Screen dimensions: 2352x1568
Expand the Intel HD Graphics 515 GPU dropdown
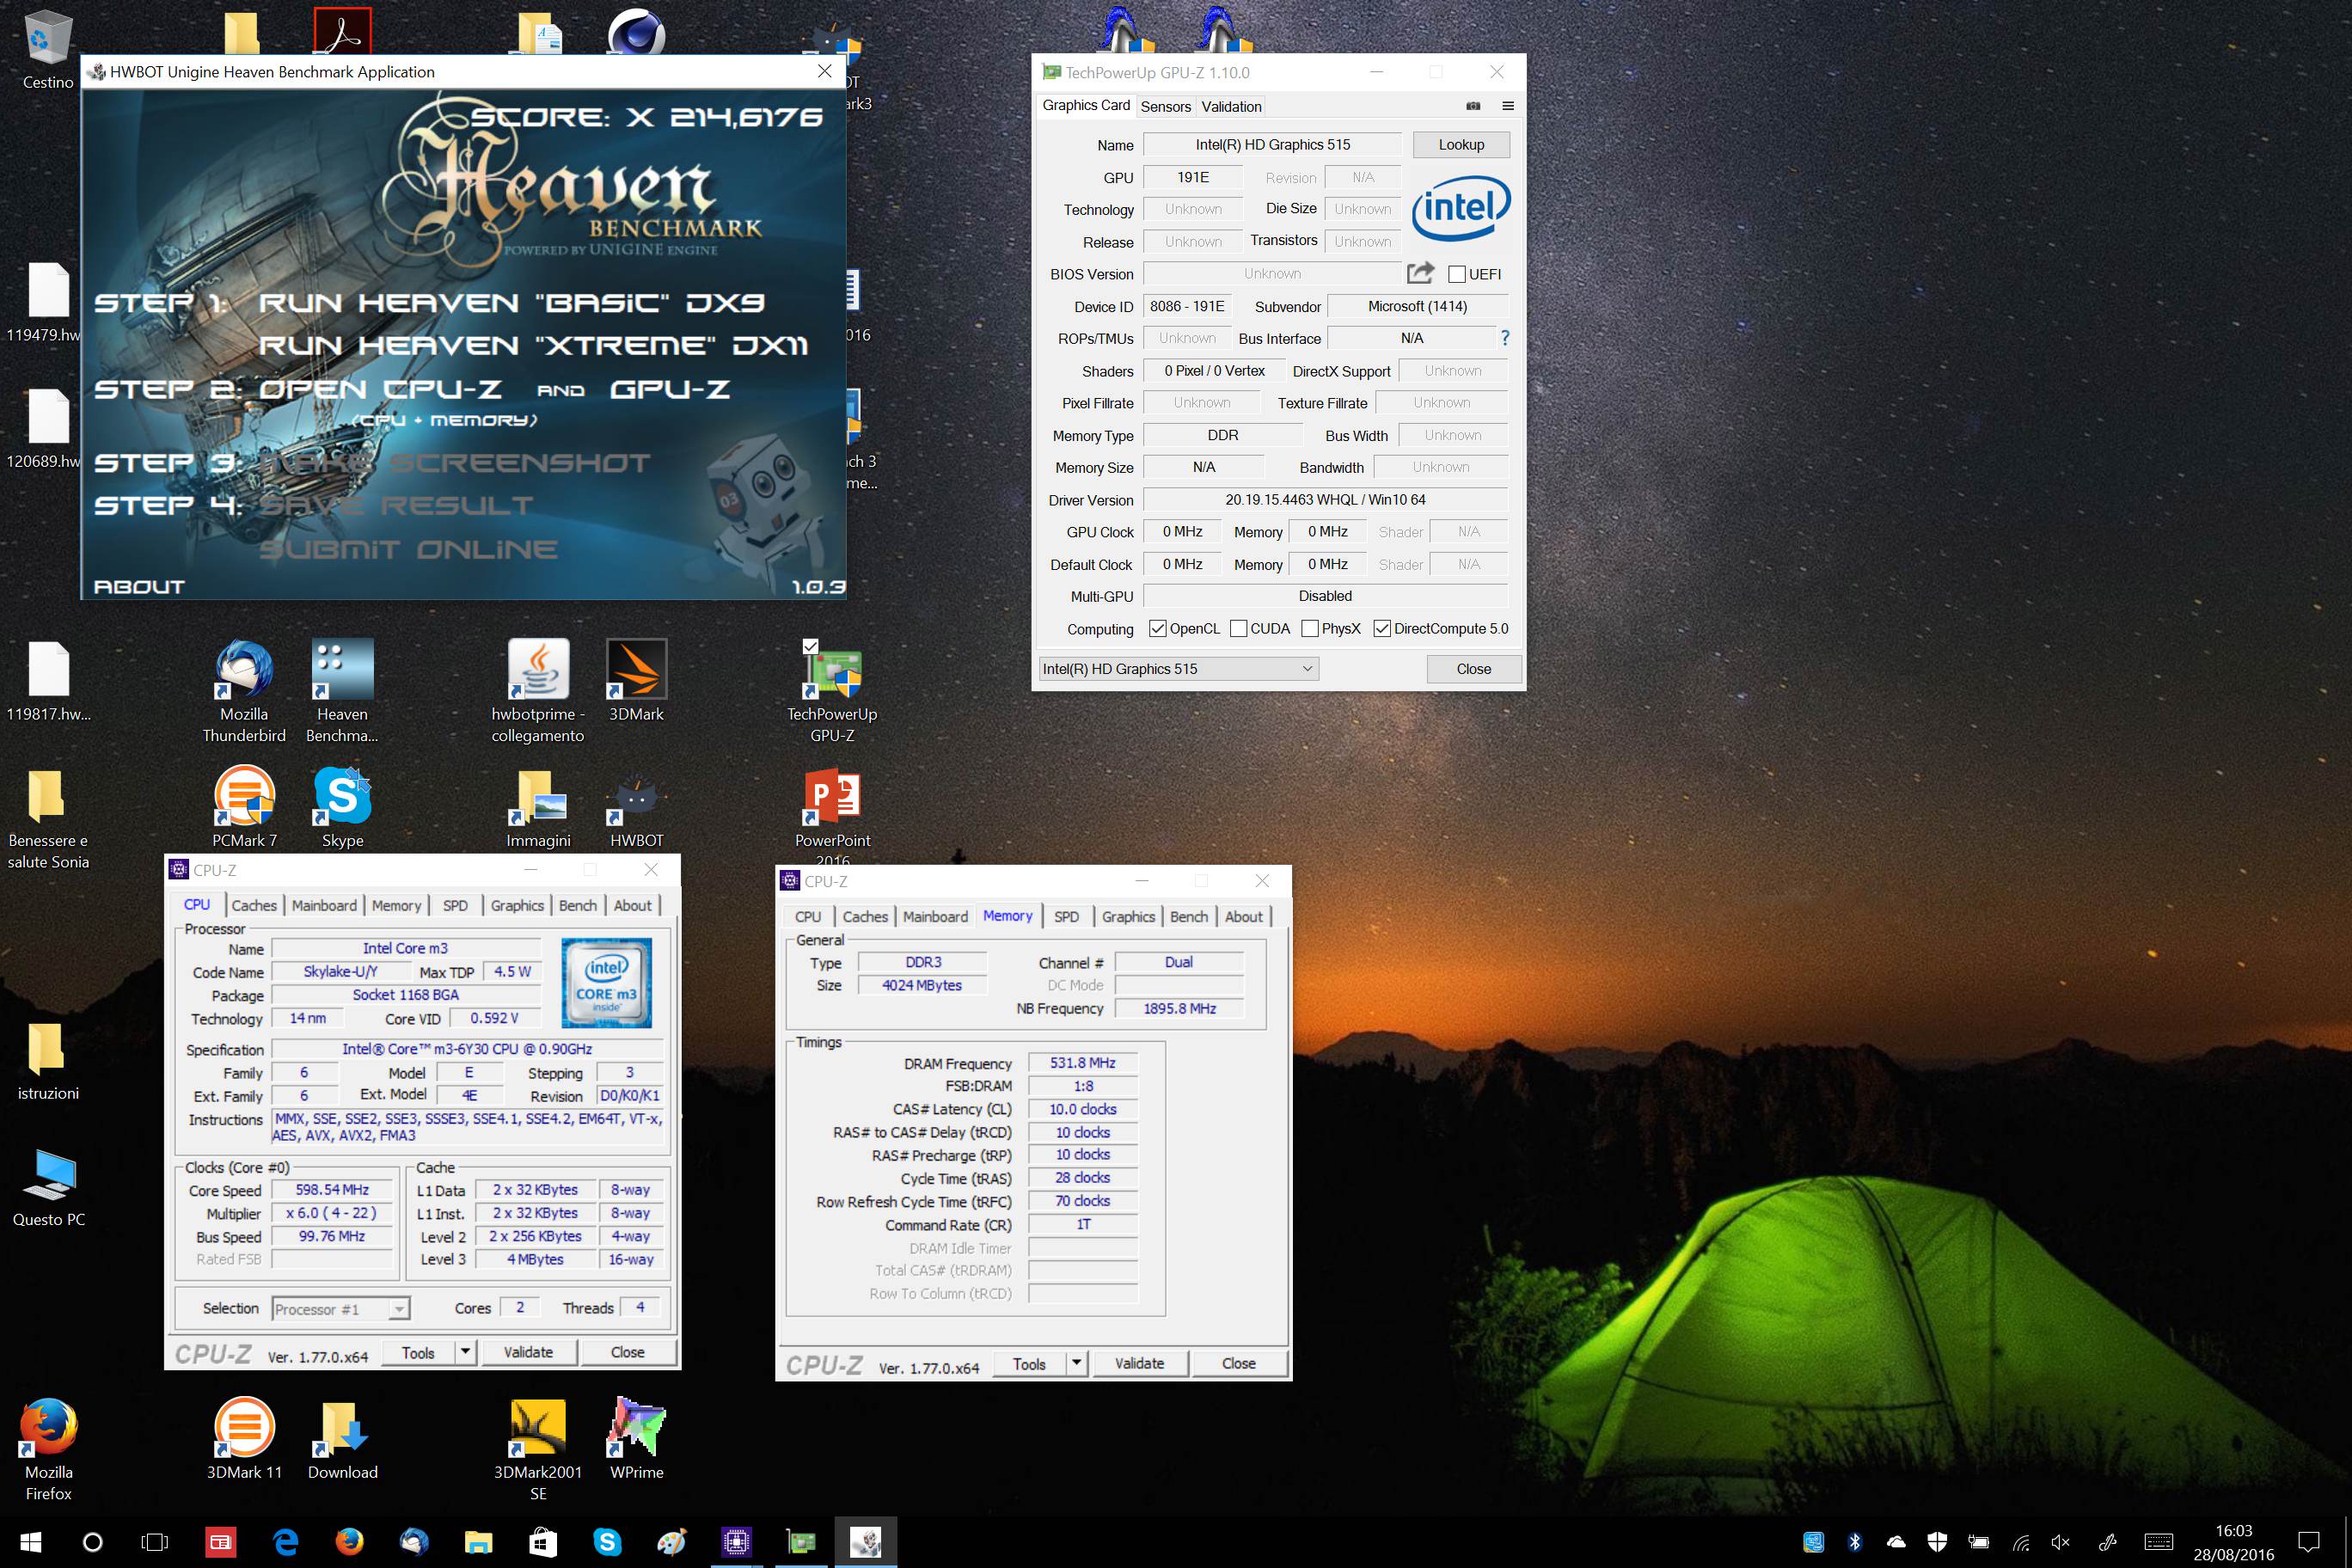[x=1178, y=668]
